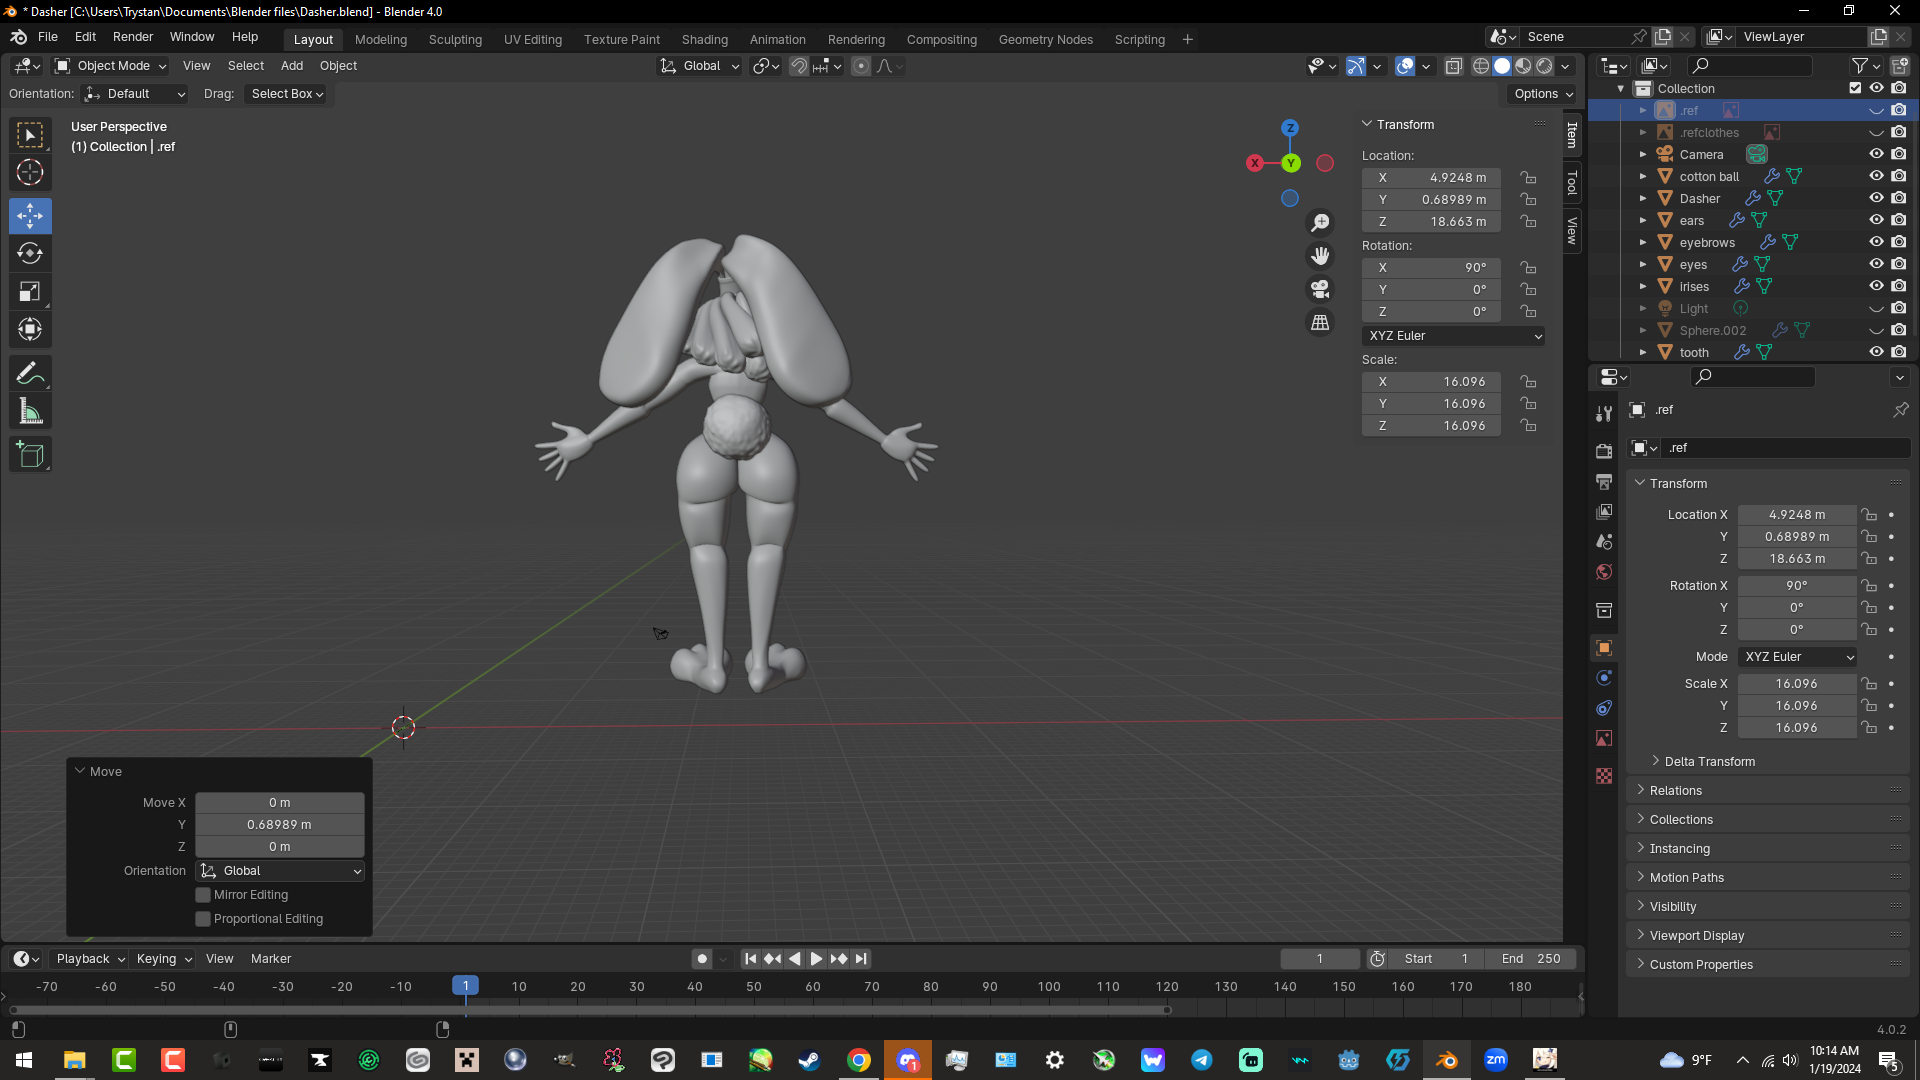This screenshot has width=1920, height=1080.
Task: Select the Rotate tool in the toolbar
Action: pos(30,254)
